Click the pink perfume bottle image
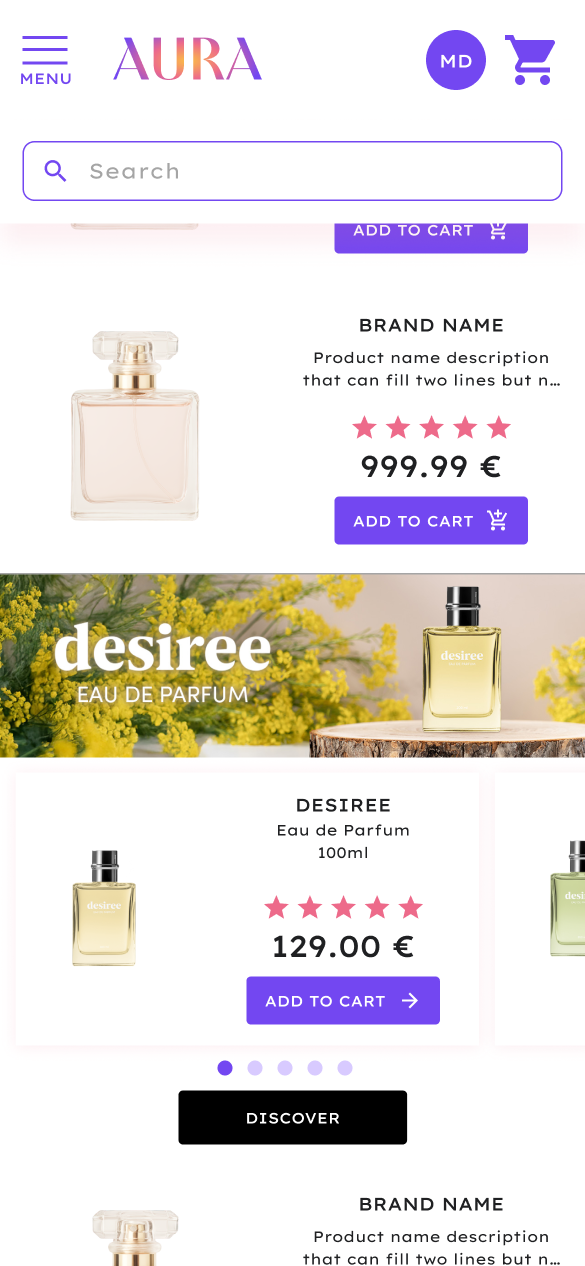 coord(135,426)
